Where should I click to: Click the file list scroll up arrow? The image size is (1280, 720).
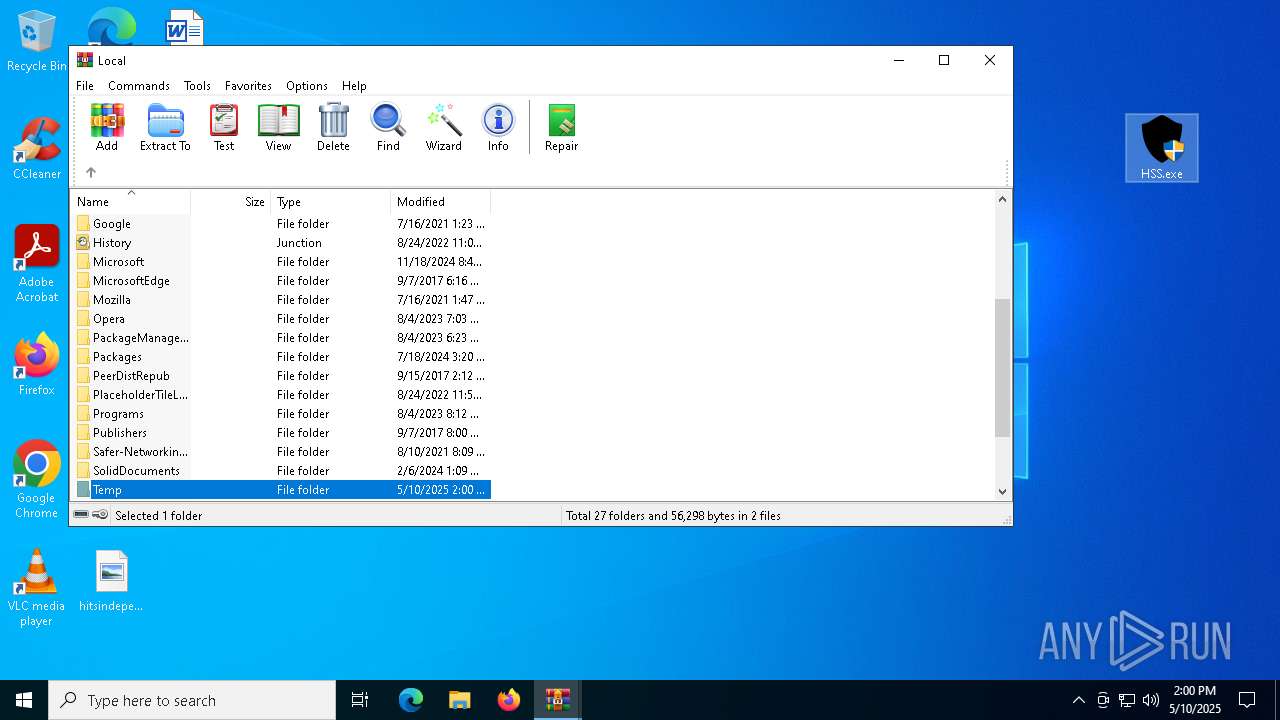(x=1003, y=199)
